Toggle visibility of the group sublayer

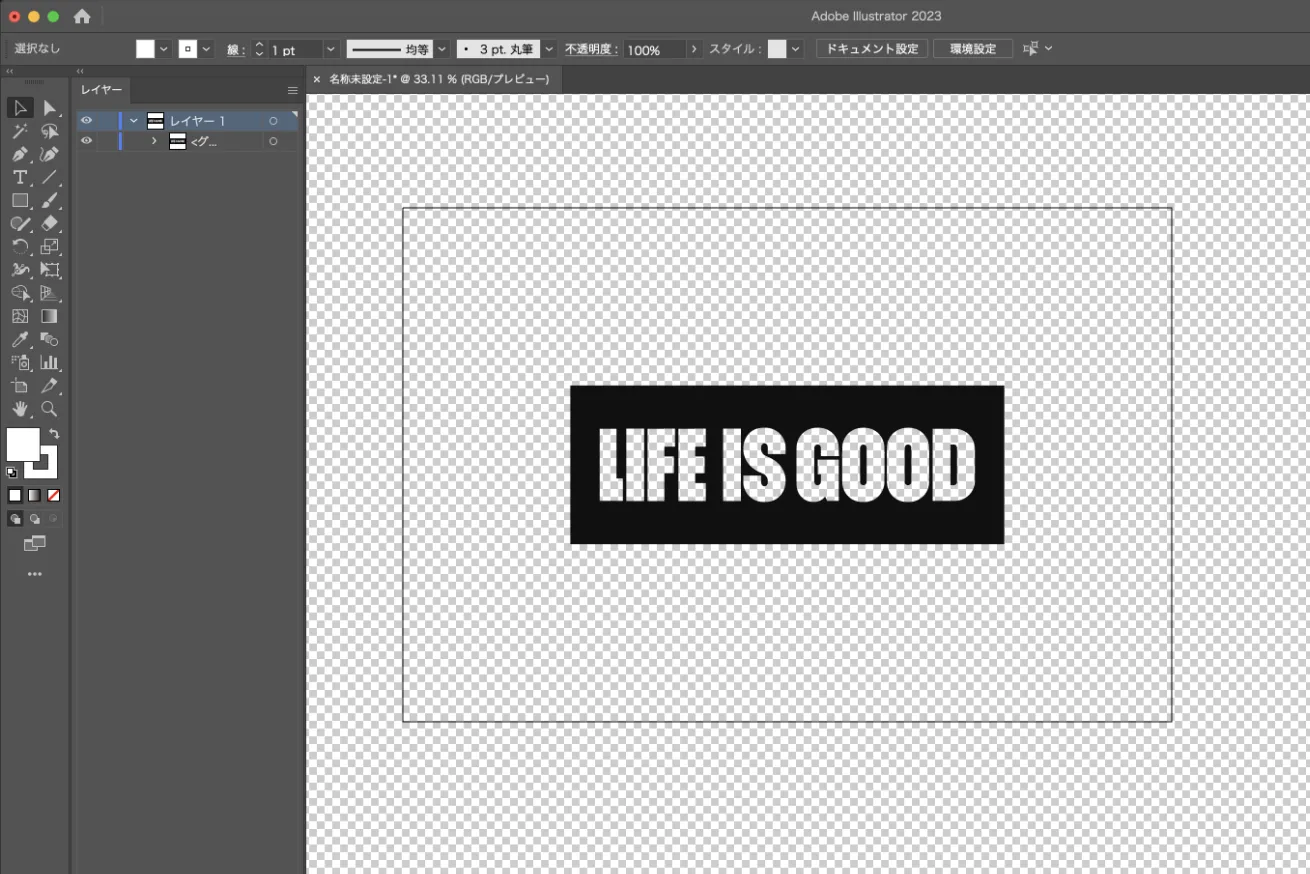coord(87,142)
